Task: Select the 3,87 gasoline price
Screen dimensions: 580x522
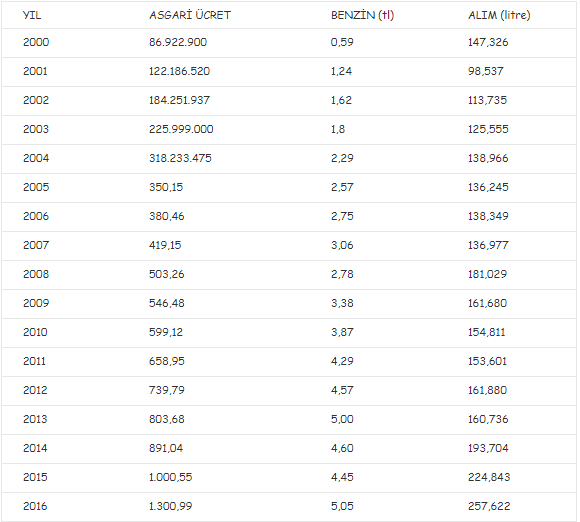Action: click(x=342, y=332)
